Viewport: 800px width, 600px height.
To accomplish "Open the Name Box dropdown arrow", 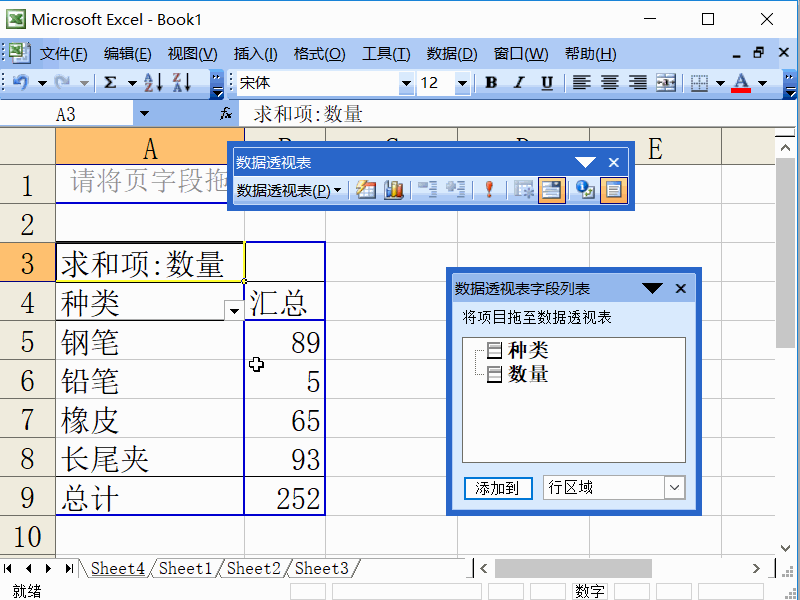I will point(144,113).
